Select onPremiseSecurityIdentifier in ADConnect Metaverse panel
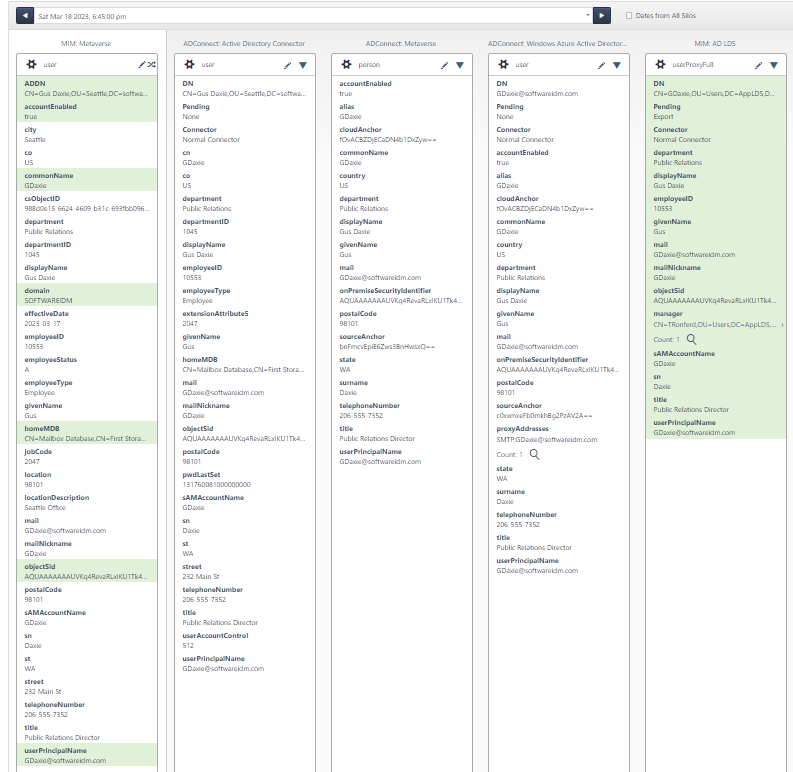 point(385,291)
